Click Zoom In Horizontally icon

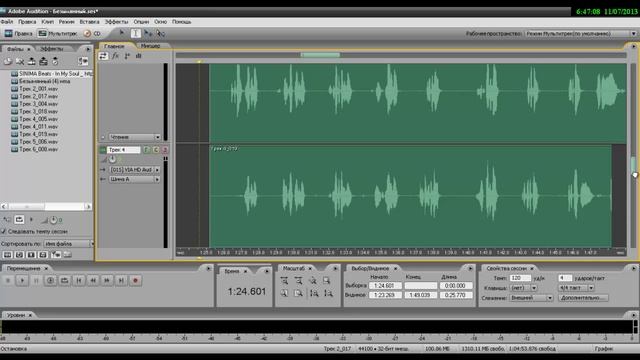pyautogui.click(x=284, y=281)
